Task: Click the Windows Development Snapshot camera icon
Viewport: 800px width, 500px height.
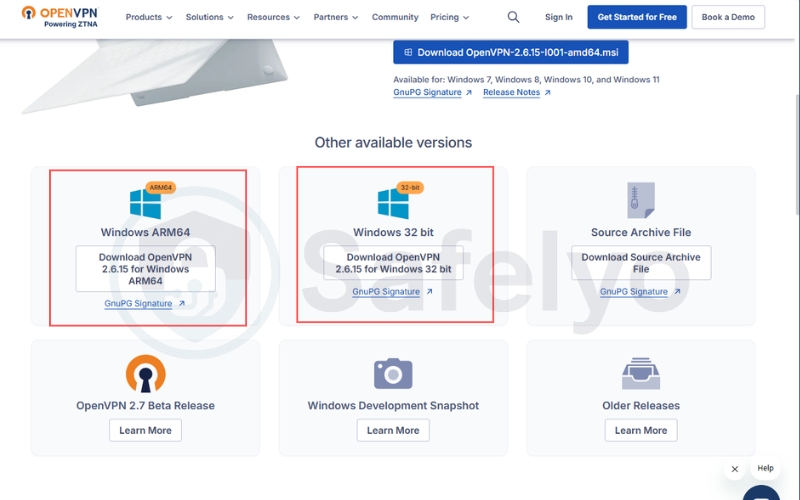Action: coord(393,373)
